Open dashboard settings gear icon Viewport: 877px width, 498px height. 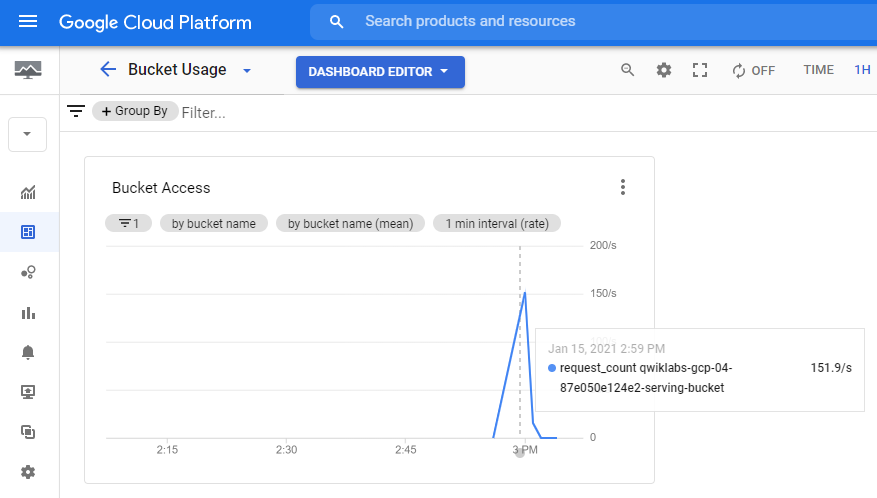(x=664, y=70)
